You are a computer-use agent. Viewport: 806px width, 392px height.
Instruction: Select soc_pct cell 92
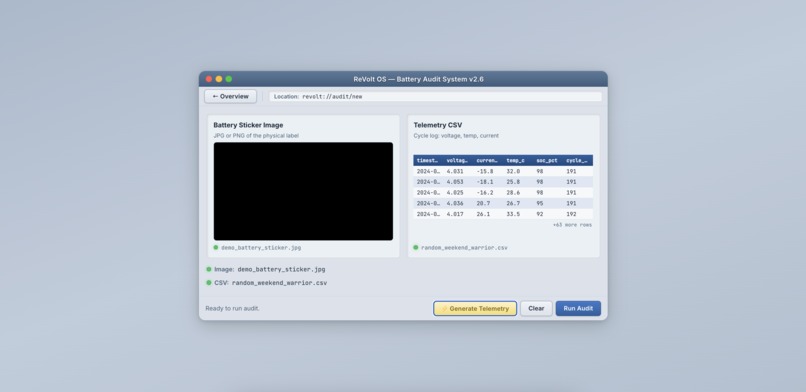tap(540, 214)
